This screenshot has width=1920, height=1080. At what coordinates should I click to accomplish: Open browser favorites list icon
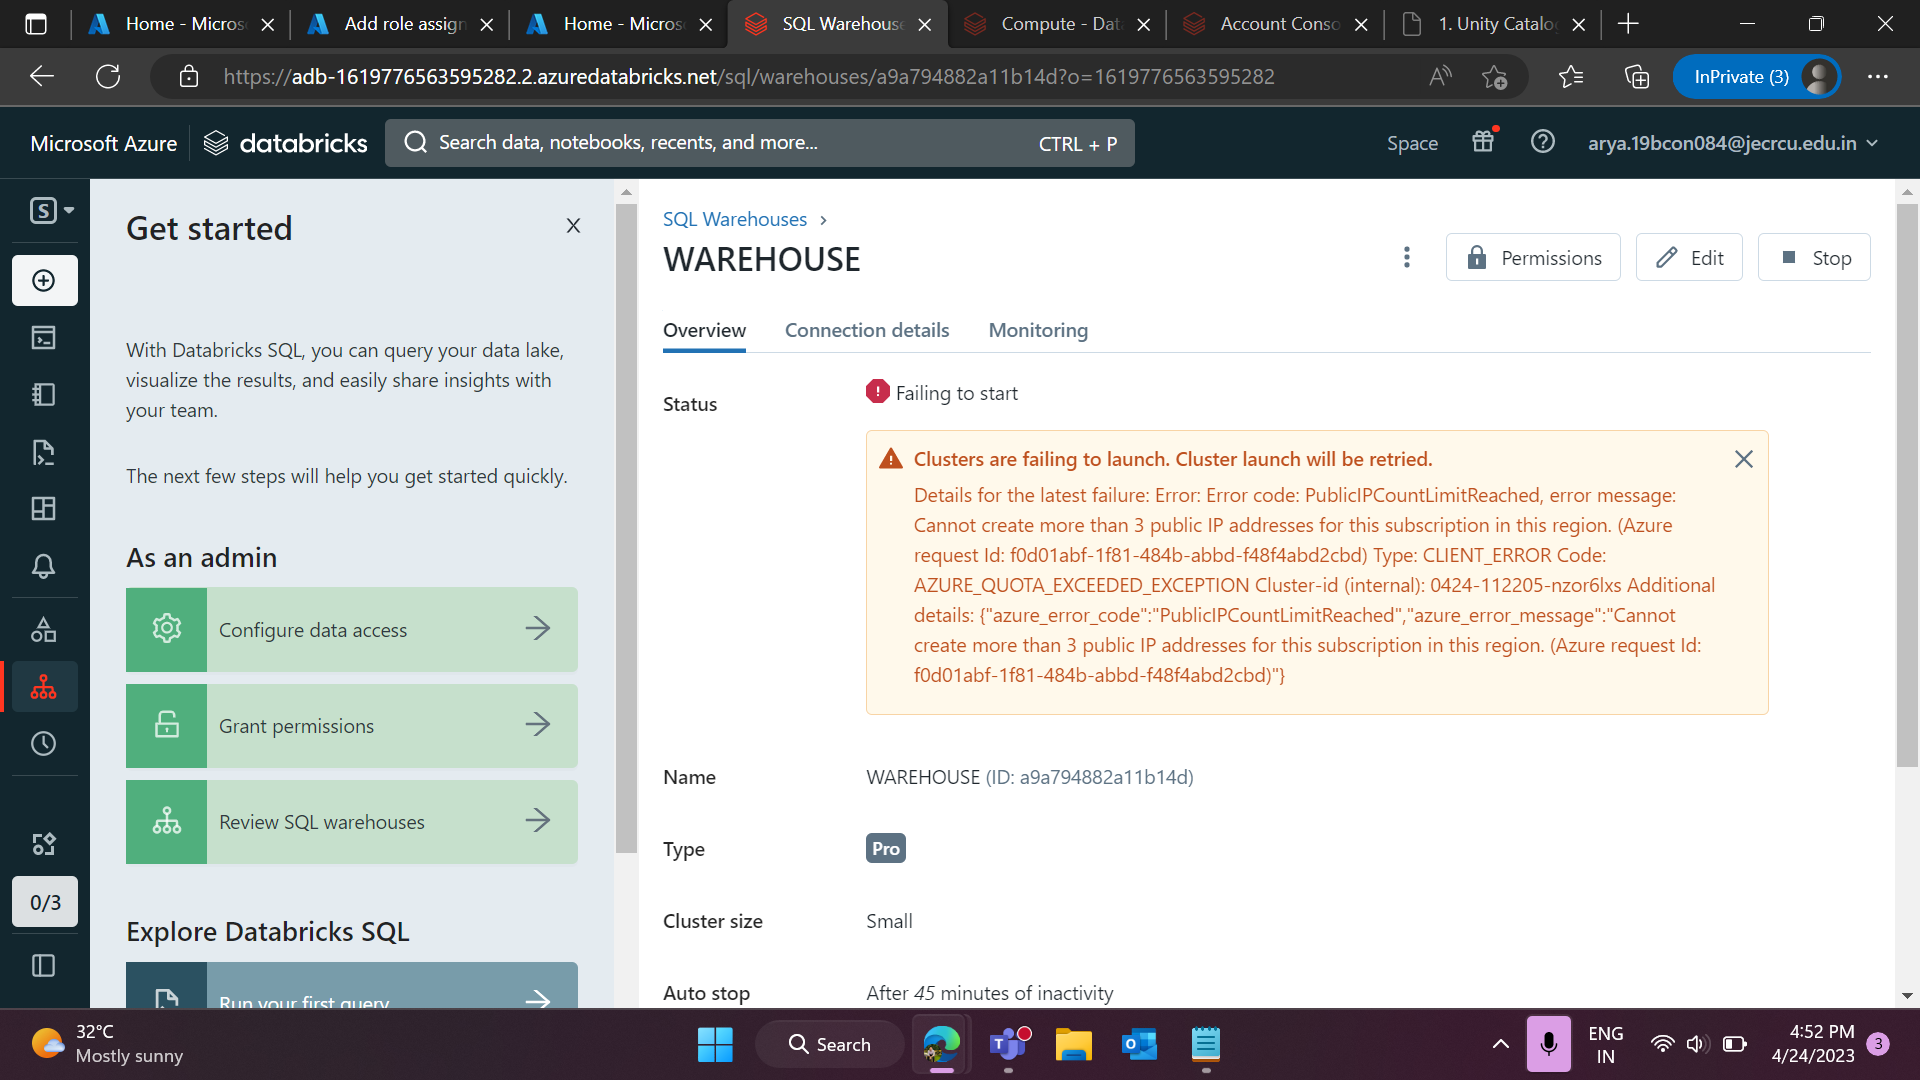pyautogui.click(x=1571, y=77)
